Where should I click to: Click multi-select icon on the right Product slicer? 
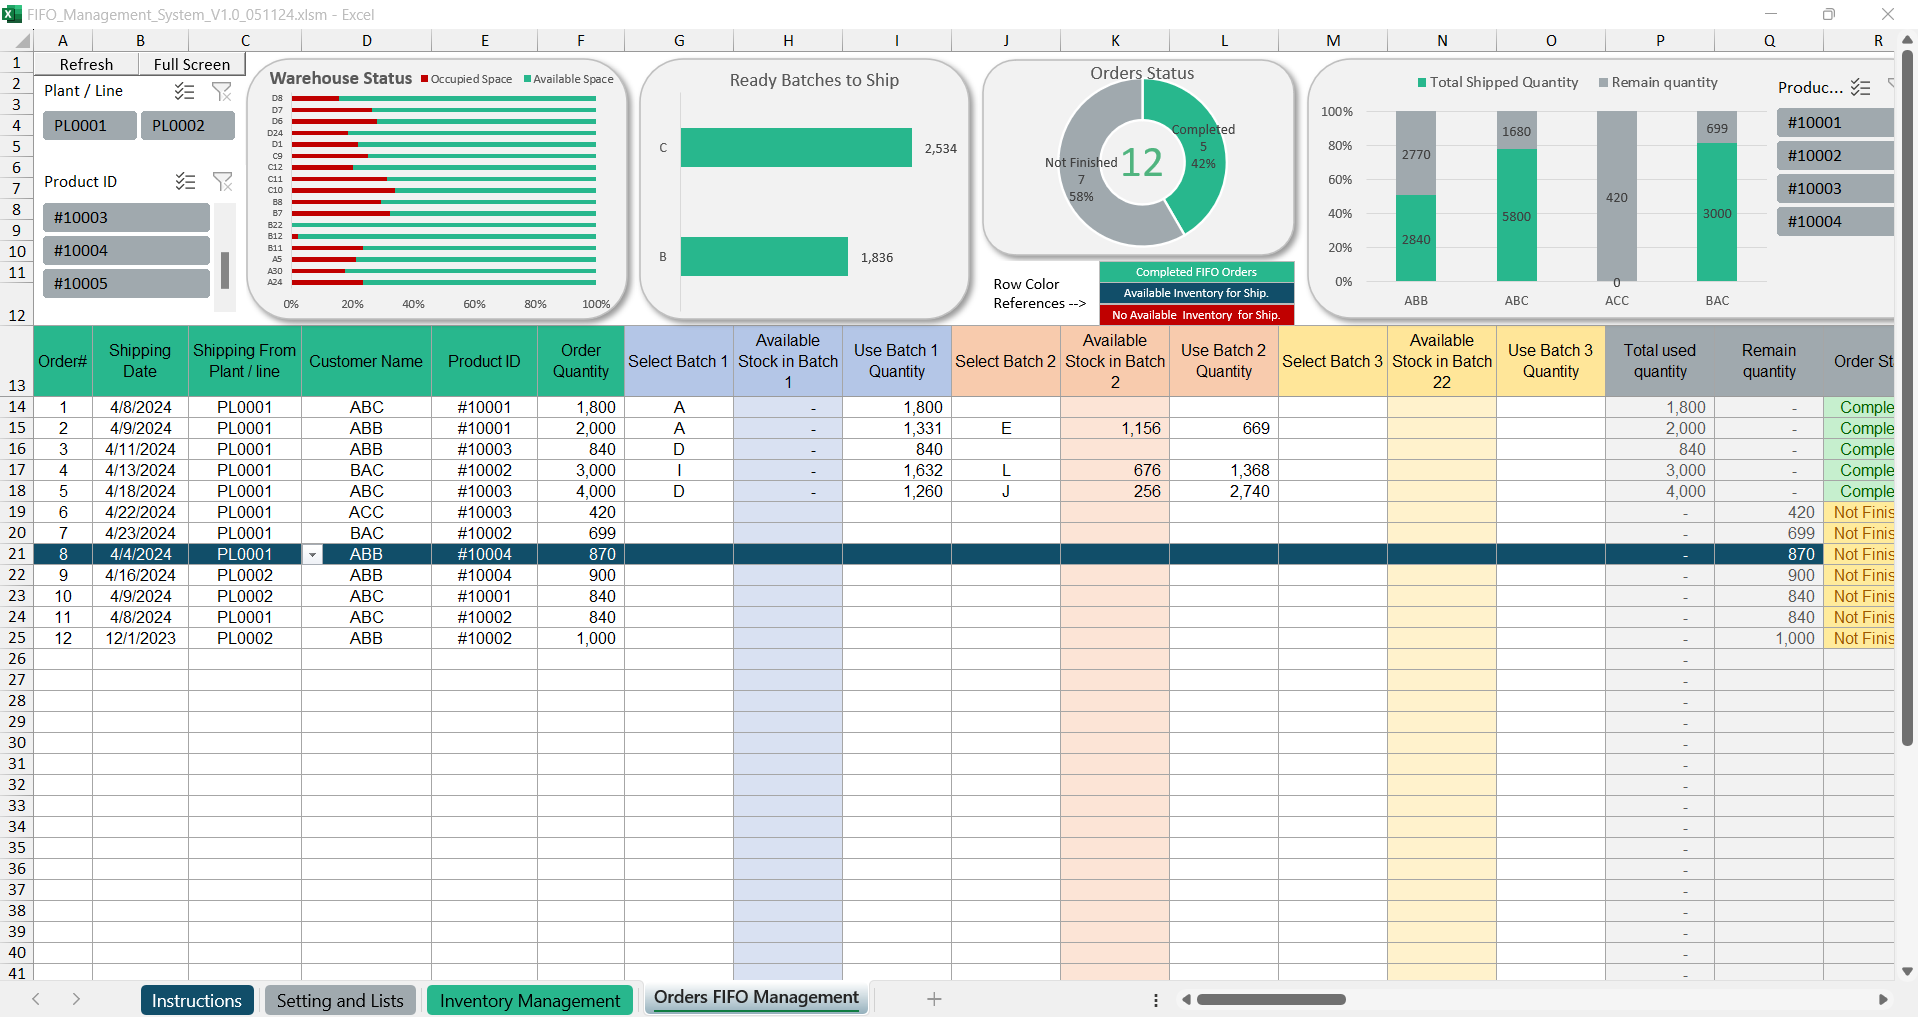1860,87
